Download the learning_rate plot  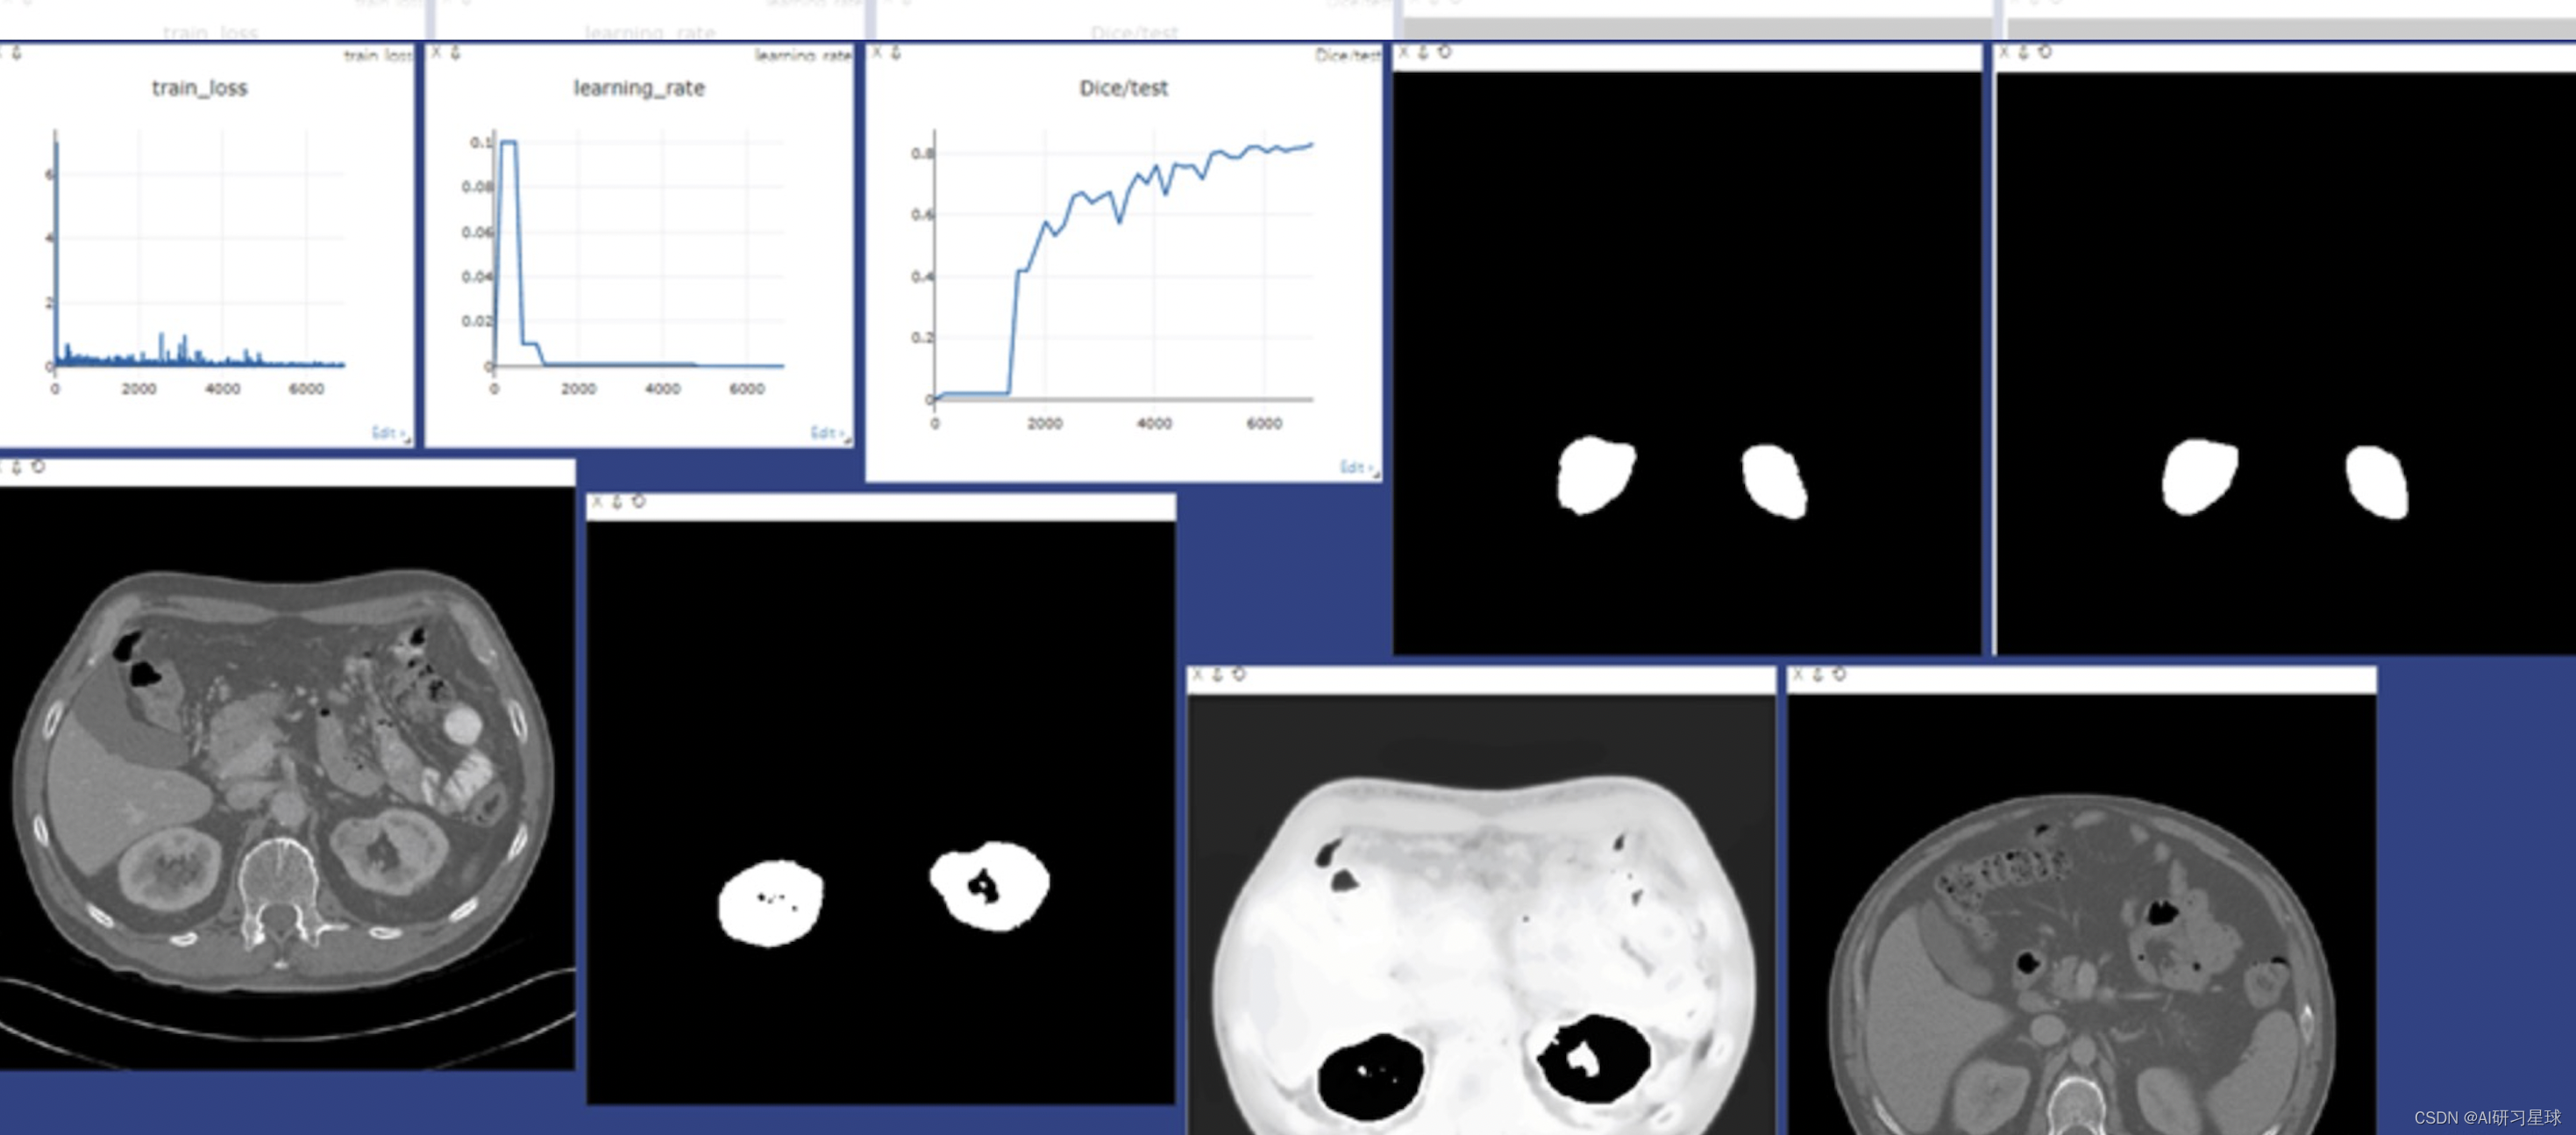455,53
